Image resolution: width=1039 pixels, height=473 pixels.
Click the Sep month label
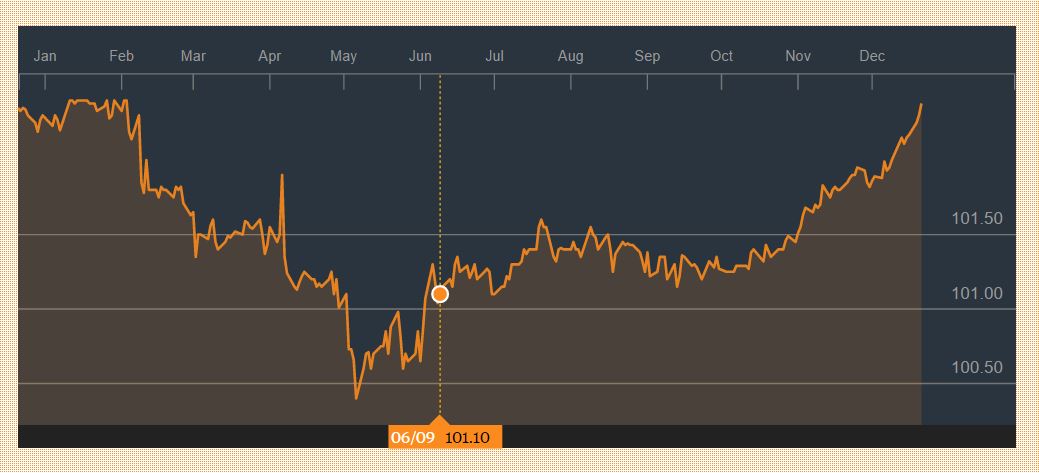[x=647, y=56]
